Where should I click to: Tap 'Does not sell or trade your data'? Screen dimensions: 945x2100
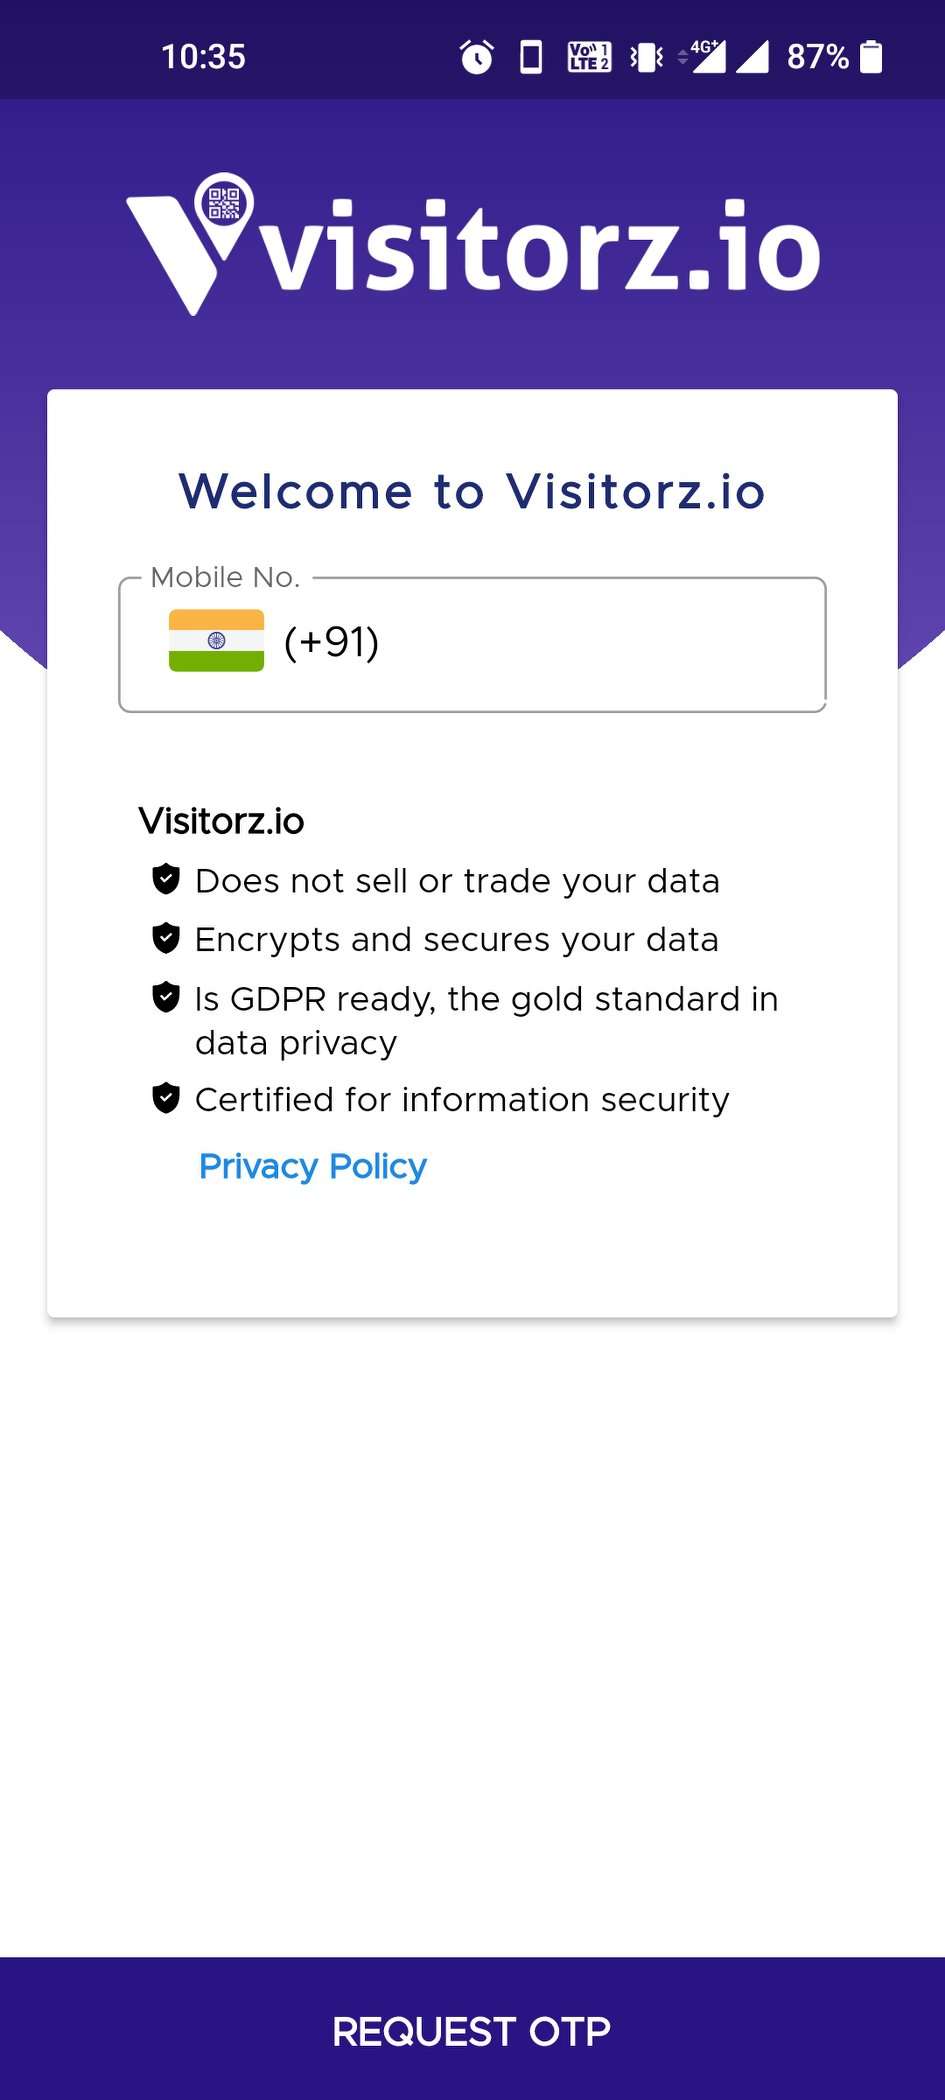457,881
